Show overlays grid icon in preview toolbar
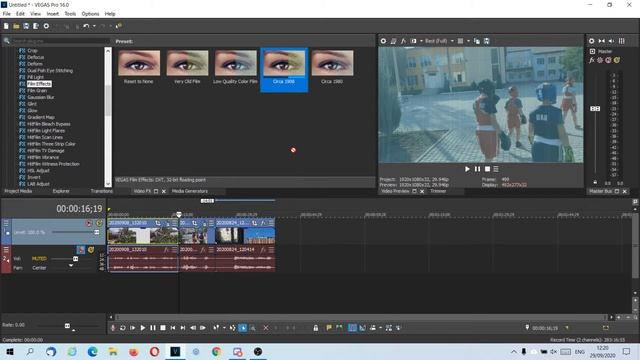Viewport: 640px width, 360px height. [460, 41]
